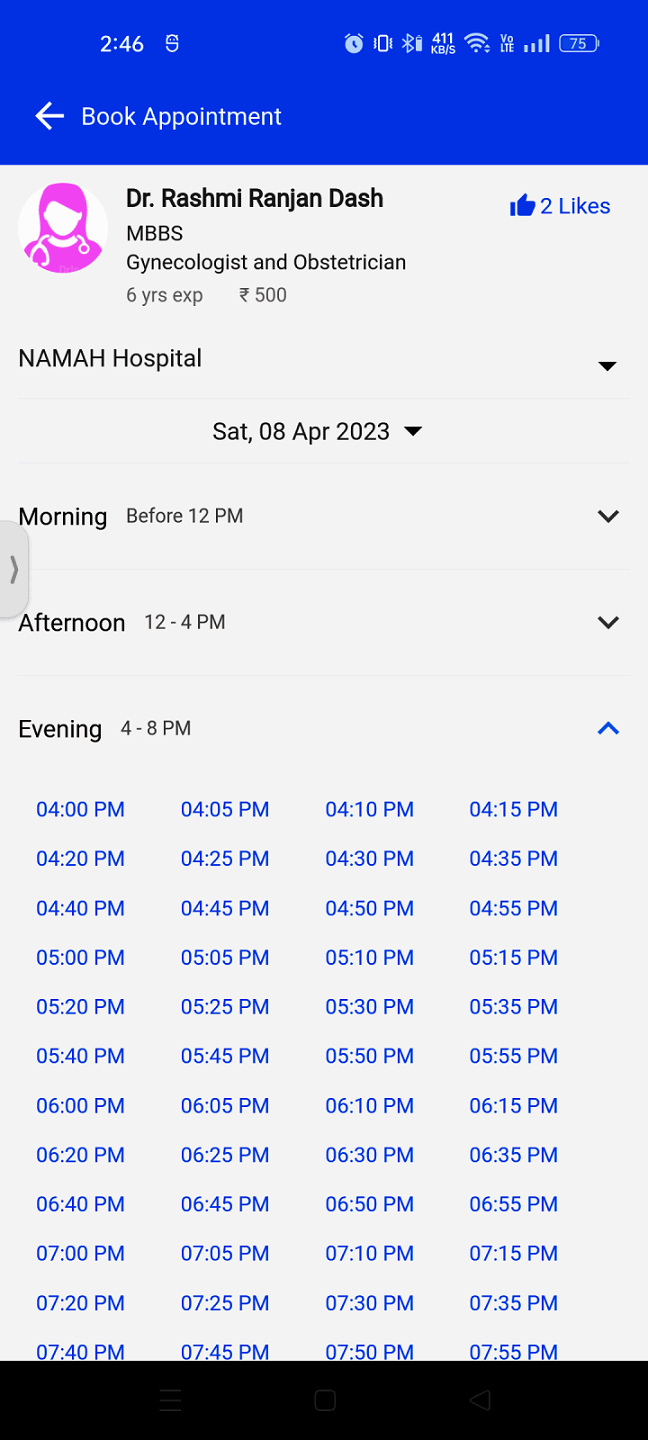Select the 04:00 PM time slot
This screenshot has width=648, height=1440.
click(x=80, y=809)
